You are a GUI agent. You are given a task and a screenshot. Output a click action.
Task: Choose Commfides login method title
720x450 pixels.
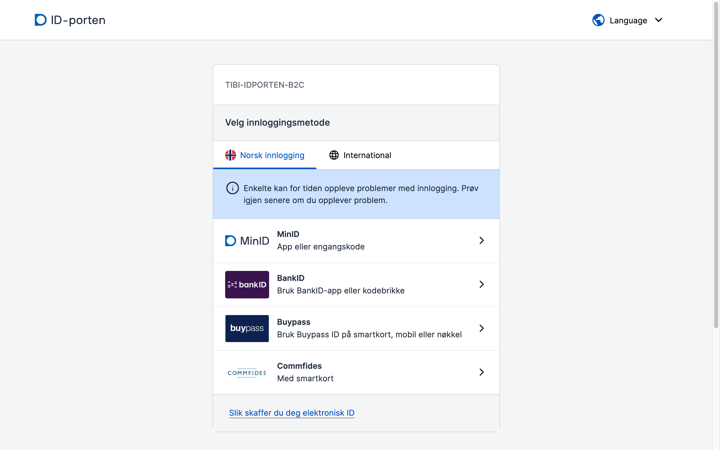tap(299, 366)
